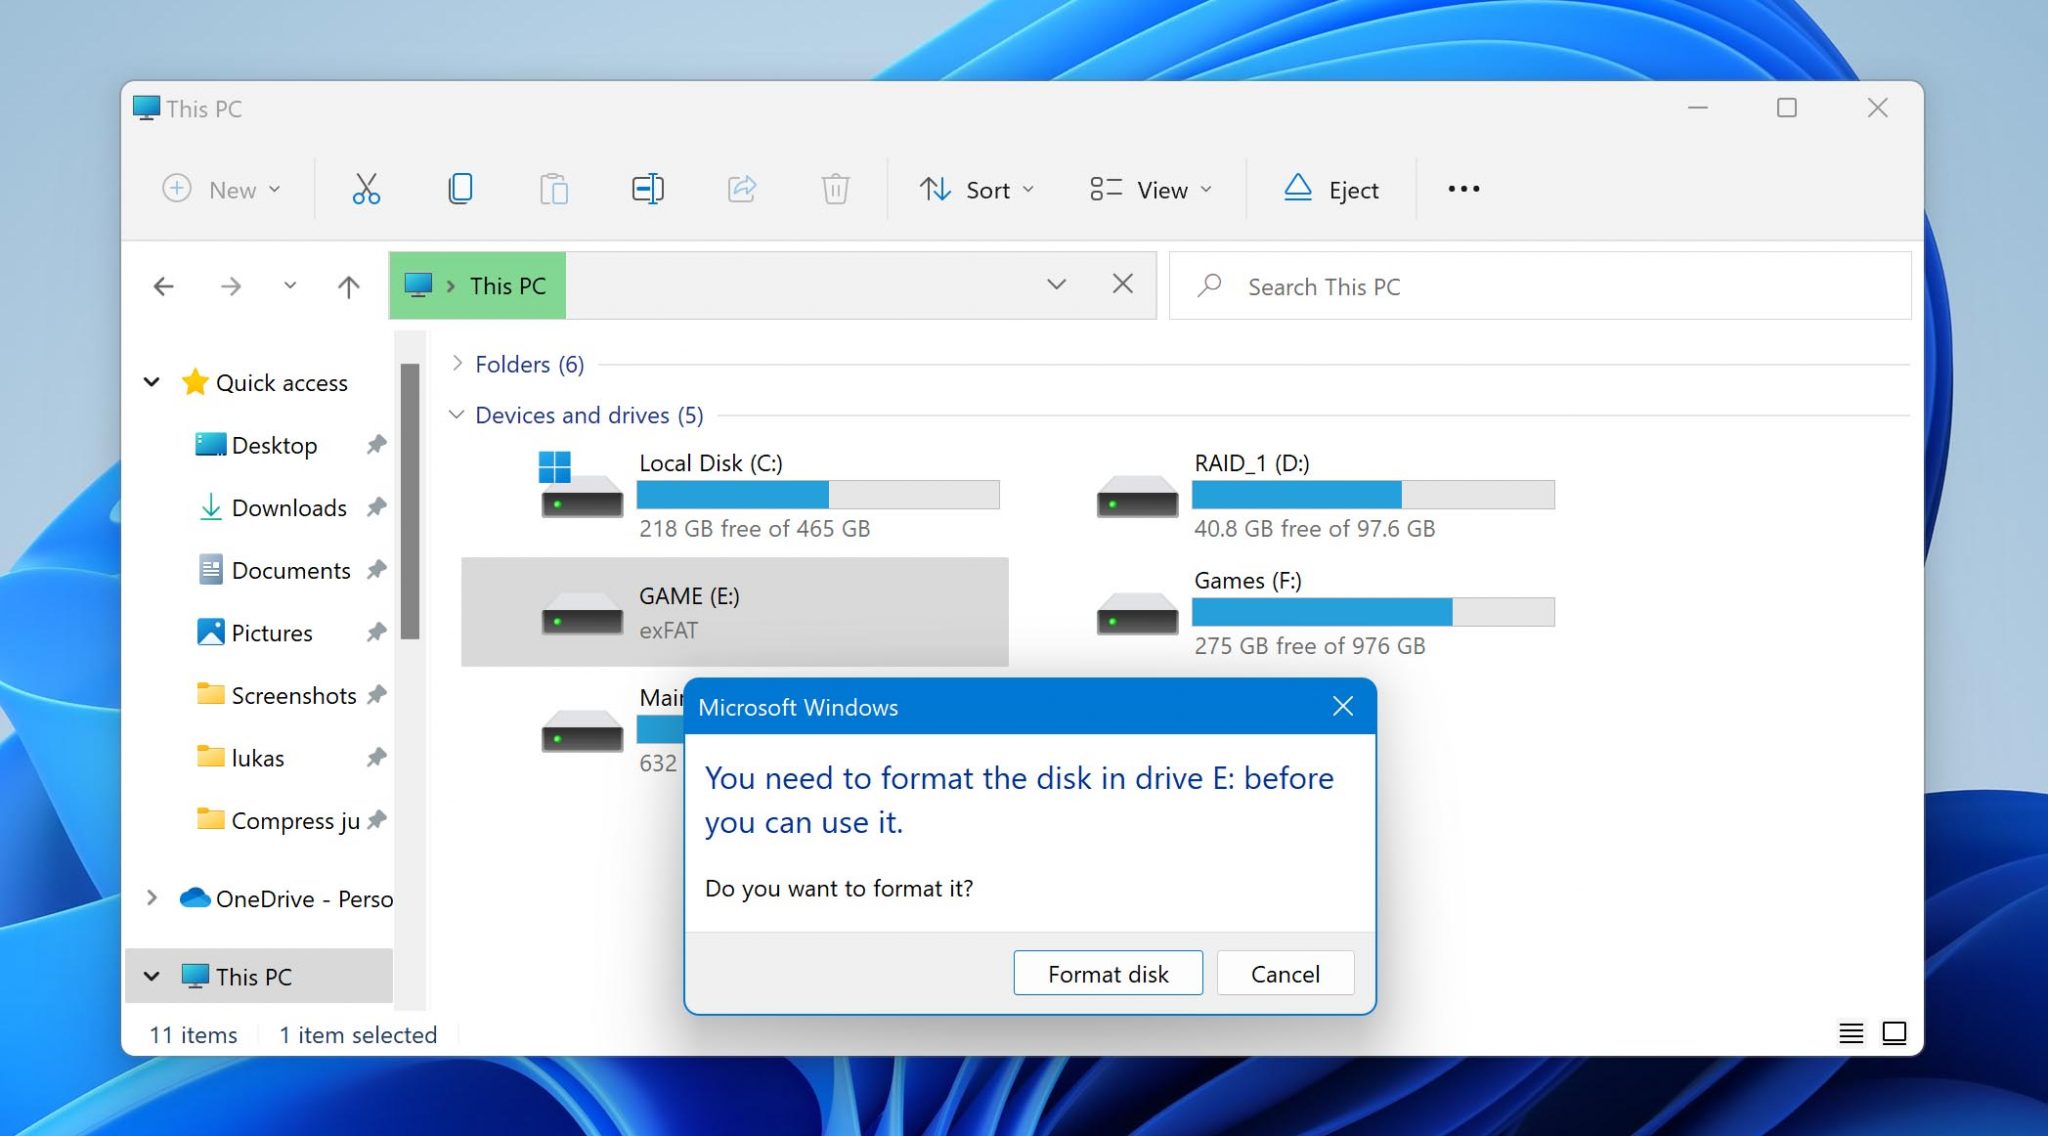Expand the Folders section
Viewport: 2048px width, 1136px height.
point(459,362)
